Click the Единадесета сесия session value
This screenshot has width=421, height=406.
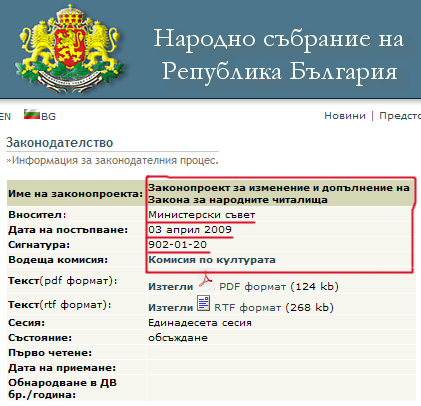[x=200, y=323]
